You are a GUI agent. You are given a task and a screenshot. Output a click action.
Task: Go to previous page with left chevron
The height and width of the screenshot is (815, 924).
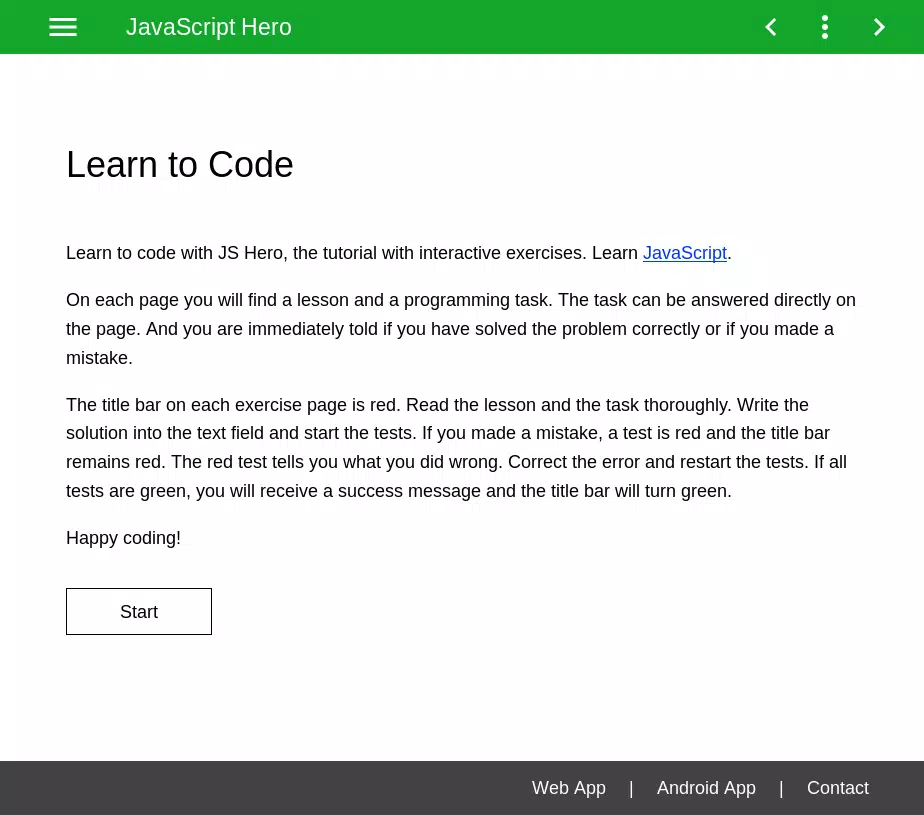pyautogui.click(x=771, y=27)
